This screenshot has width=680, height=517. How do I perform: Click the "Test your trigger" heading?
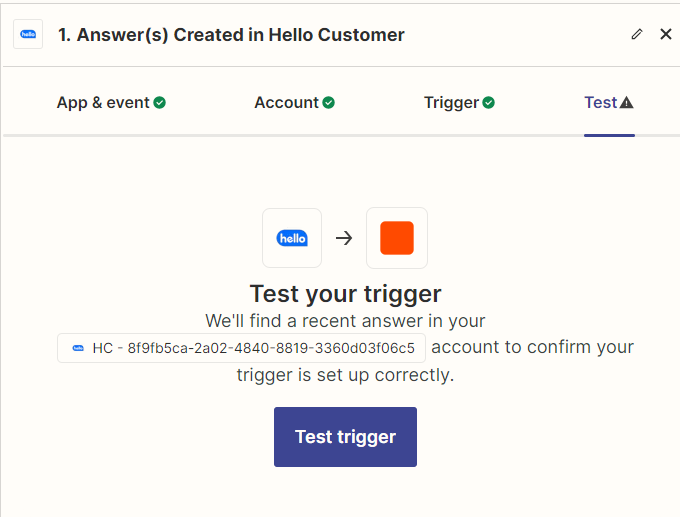[x=345, y=294]
